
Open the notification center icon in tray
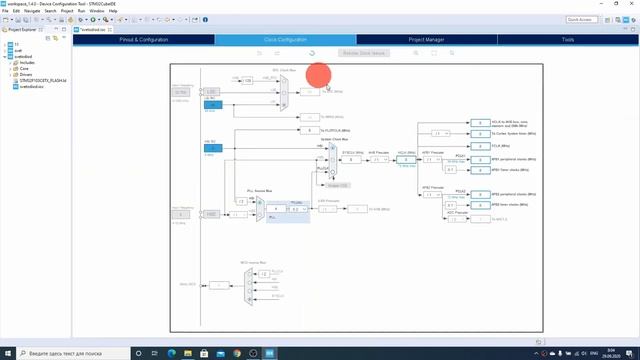click(x=630, y=353)
